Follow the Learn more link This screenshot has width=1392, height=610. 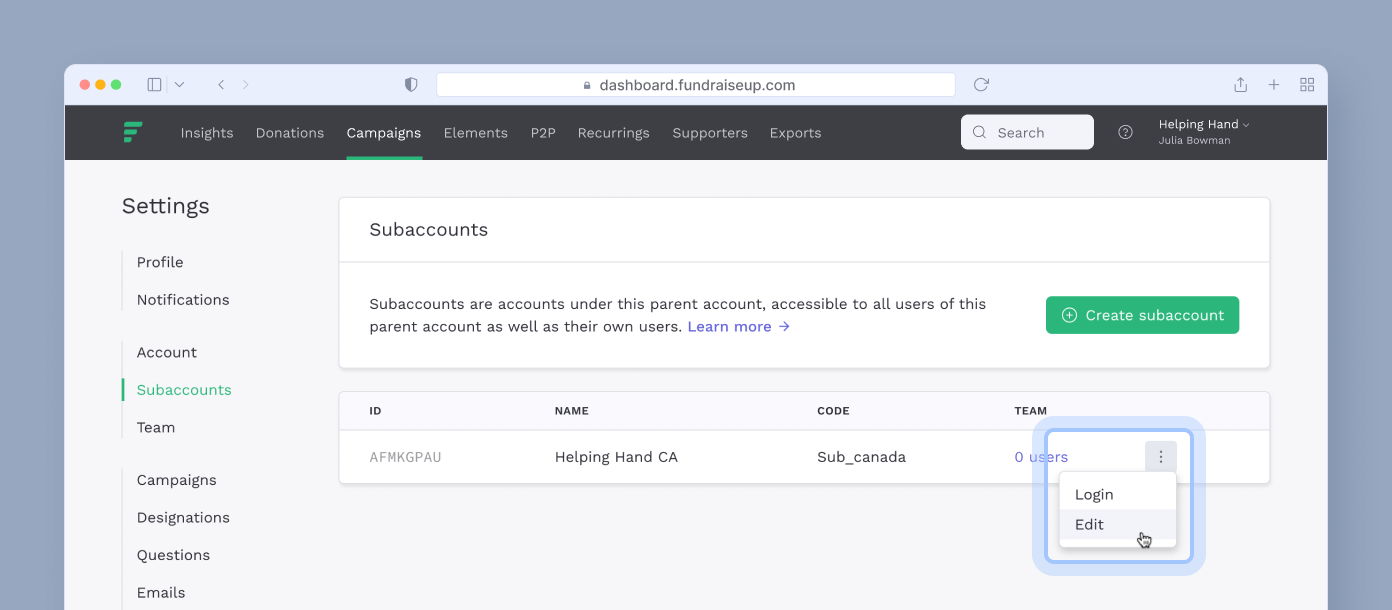coord(739,327)
